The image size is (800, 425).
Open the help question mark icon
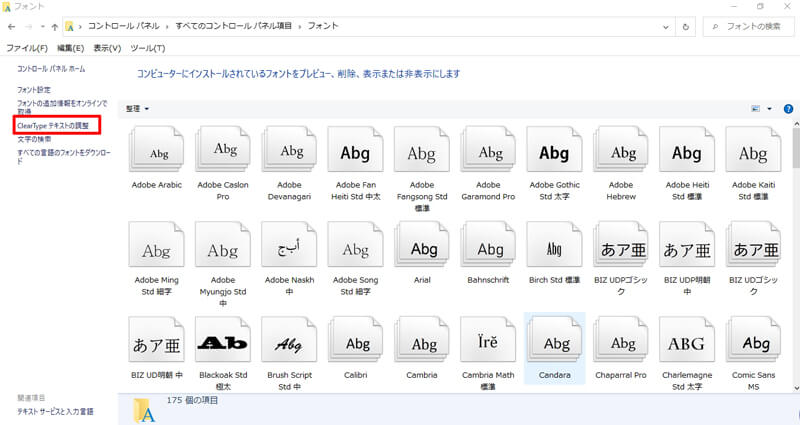[x=788, y=109]
